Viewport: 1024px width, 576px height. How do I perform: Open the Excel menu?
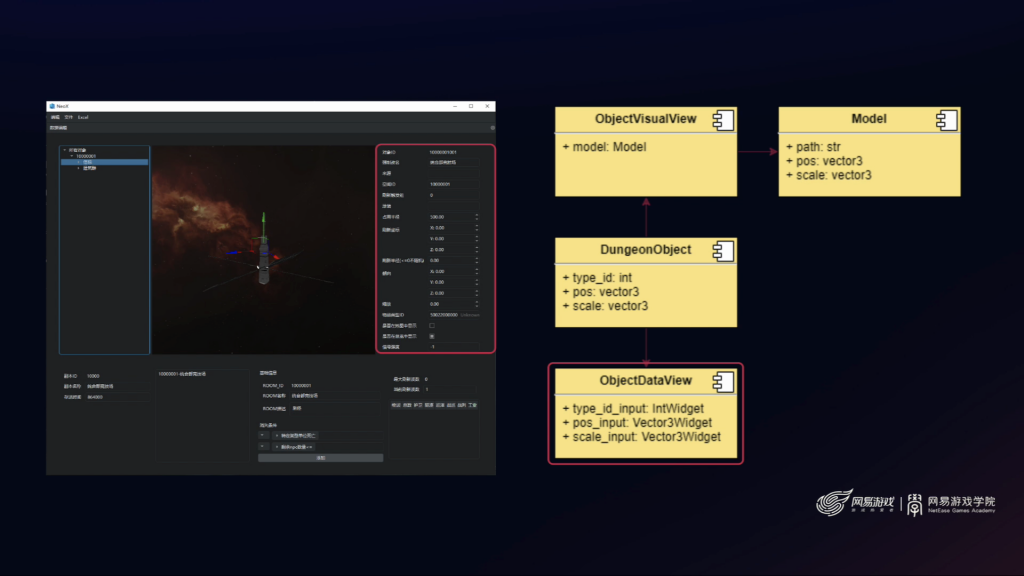tap(83, 118)
